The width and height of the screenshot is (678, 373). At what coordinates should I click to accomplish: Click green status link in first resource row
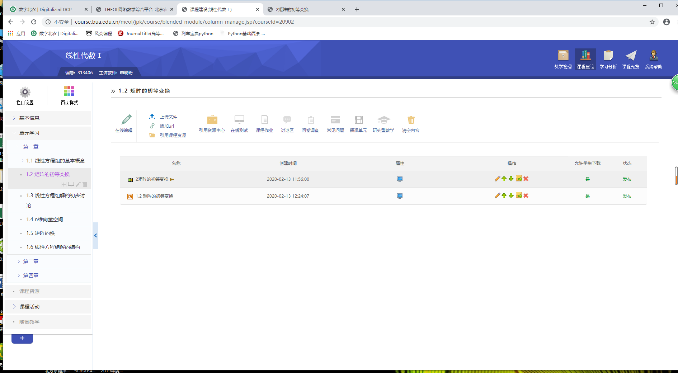[x=627, y=179]
